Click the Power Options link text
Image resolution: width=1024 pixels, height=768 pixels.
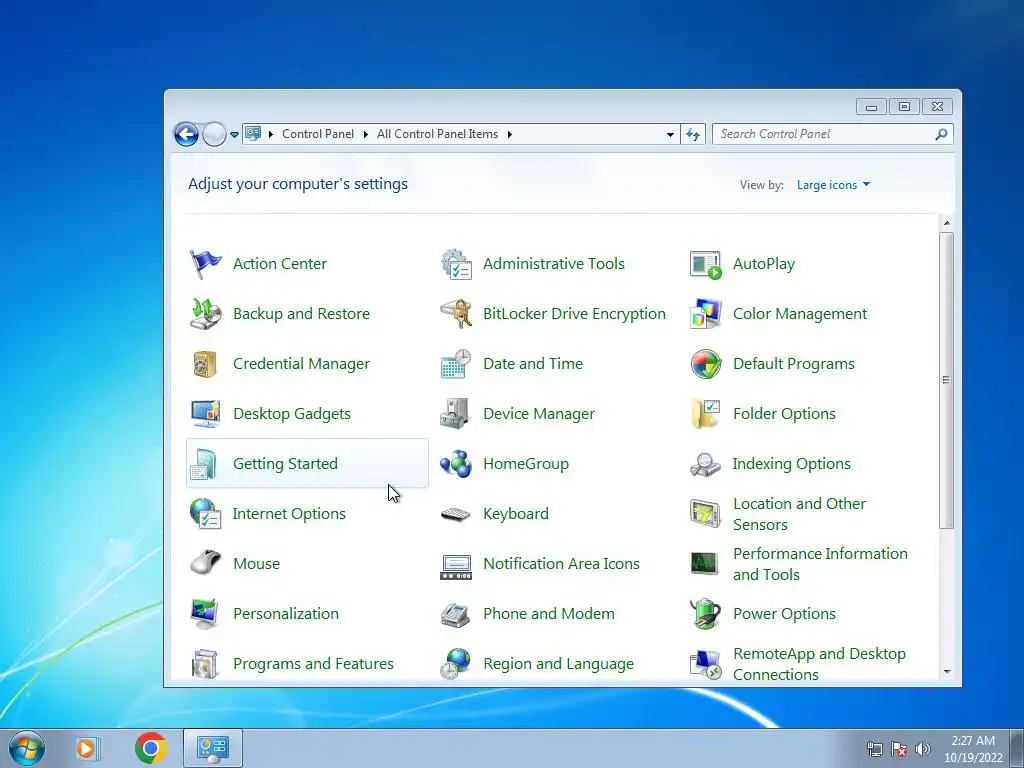pyautogui.click(x=784, y=614)
